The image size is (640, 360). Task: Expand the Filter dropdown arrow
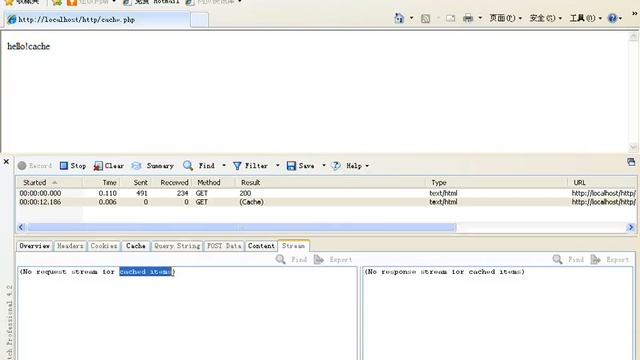click(x=278, y=165)
